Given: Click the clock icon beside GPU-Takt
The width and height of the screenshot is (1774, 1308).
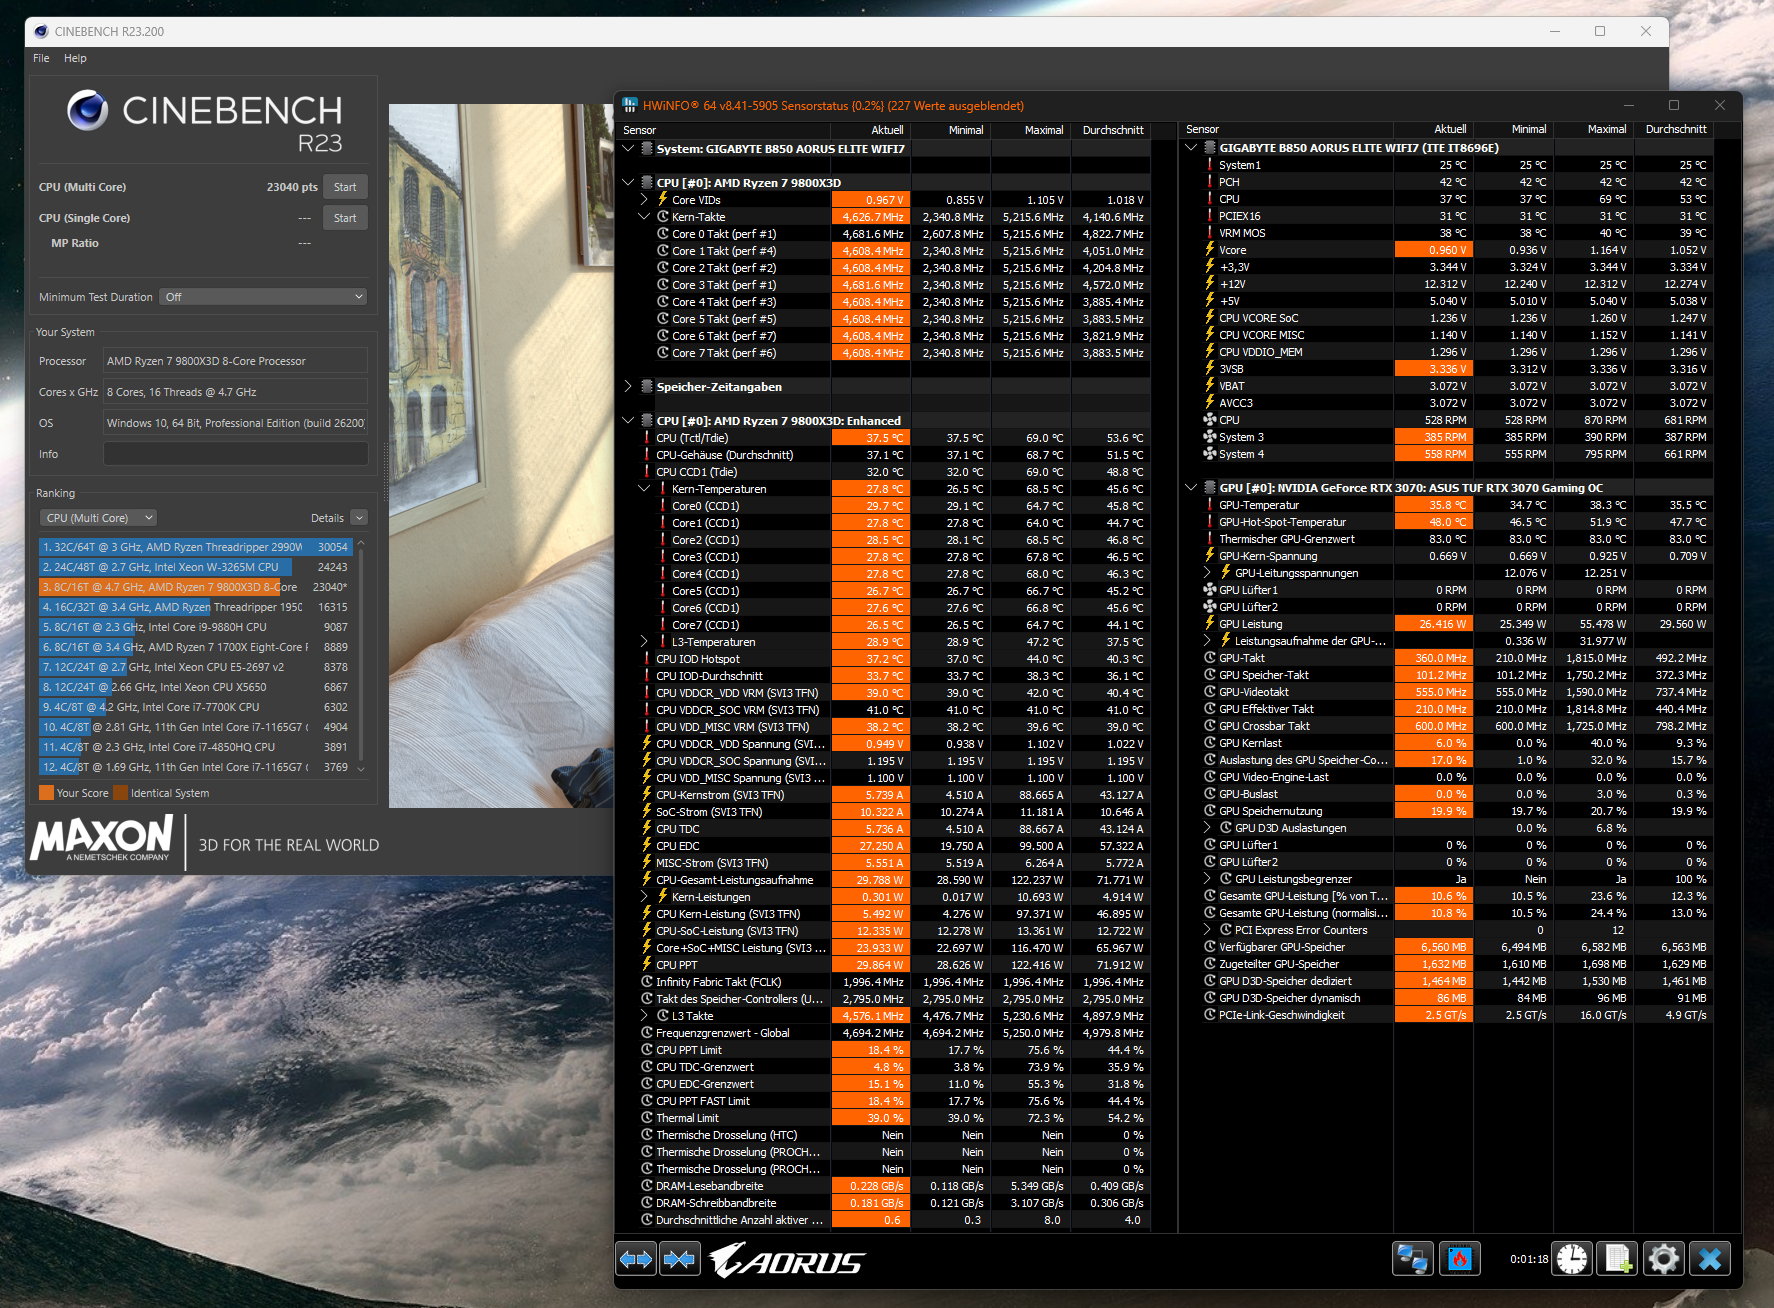Looking at the screenshot, I should pyautogui.click(x=1210, y=658).
